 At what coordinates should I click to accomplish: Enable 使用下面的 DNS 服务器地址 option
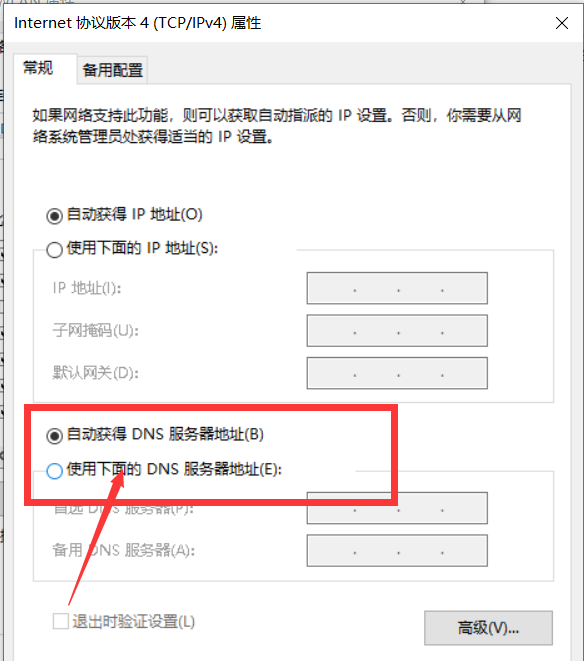pyautogui.click(x=54, y=470)
